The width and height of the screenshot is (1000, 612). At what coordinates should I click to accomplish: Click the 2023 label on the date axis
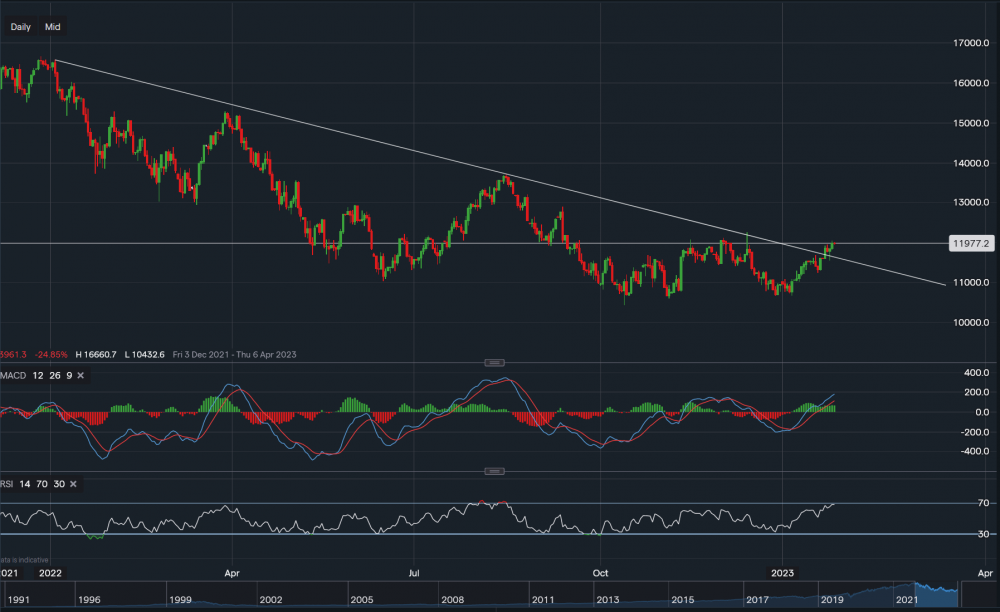point(782,573)
